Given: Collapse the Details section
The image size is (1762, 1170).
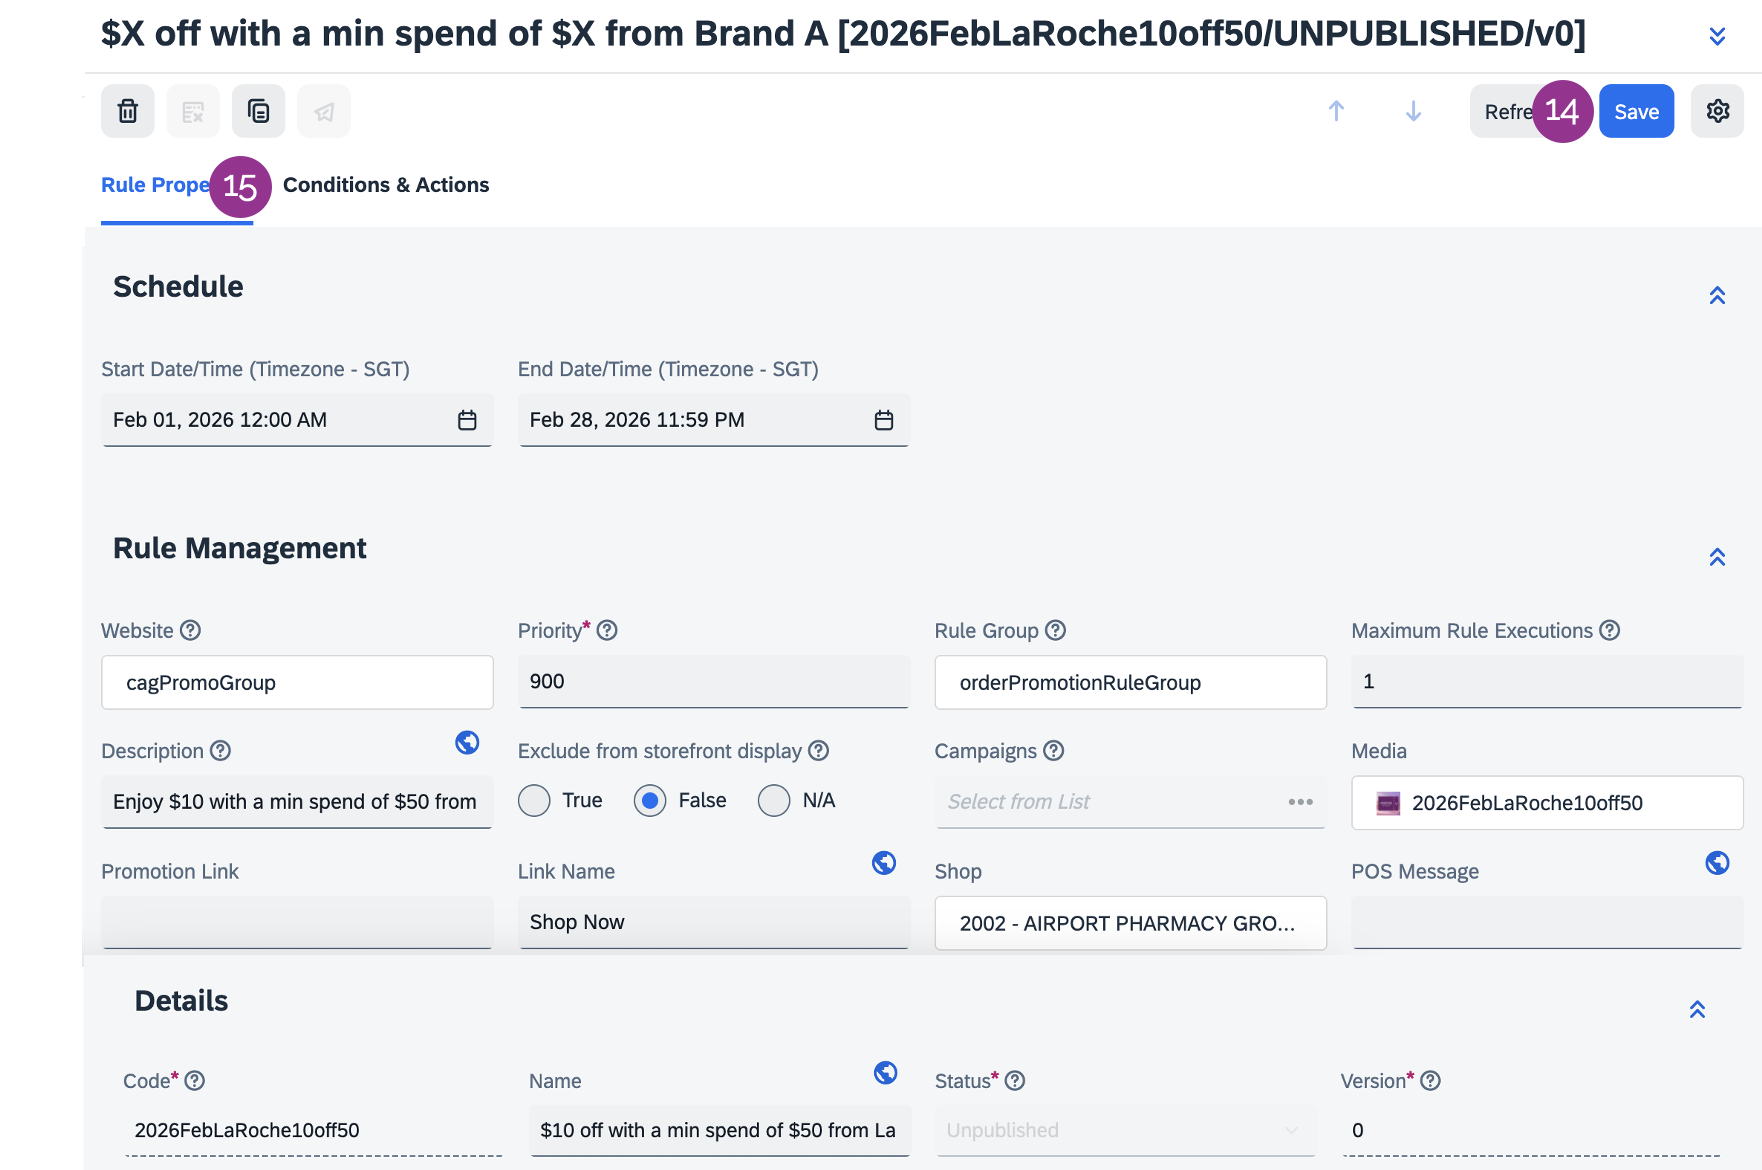Looking at the screenshot, I should click(1697, 1009).
